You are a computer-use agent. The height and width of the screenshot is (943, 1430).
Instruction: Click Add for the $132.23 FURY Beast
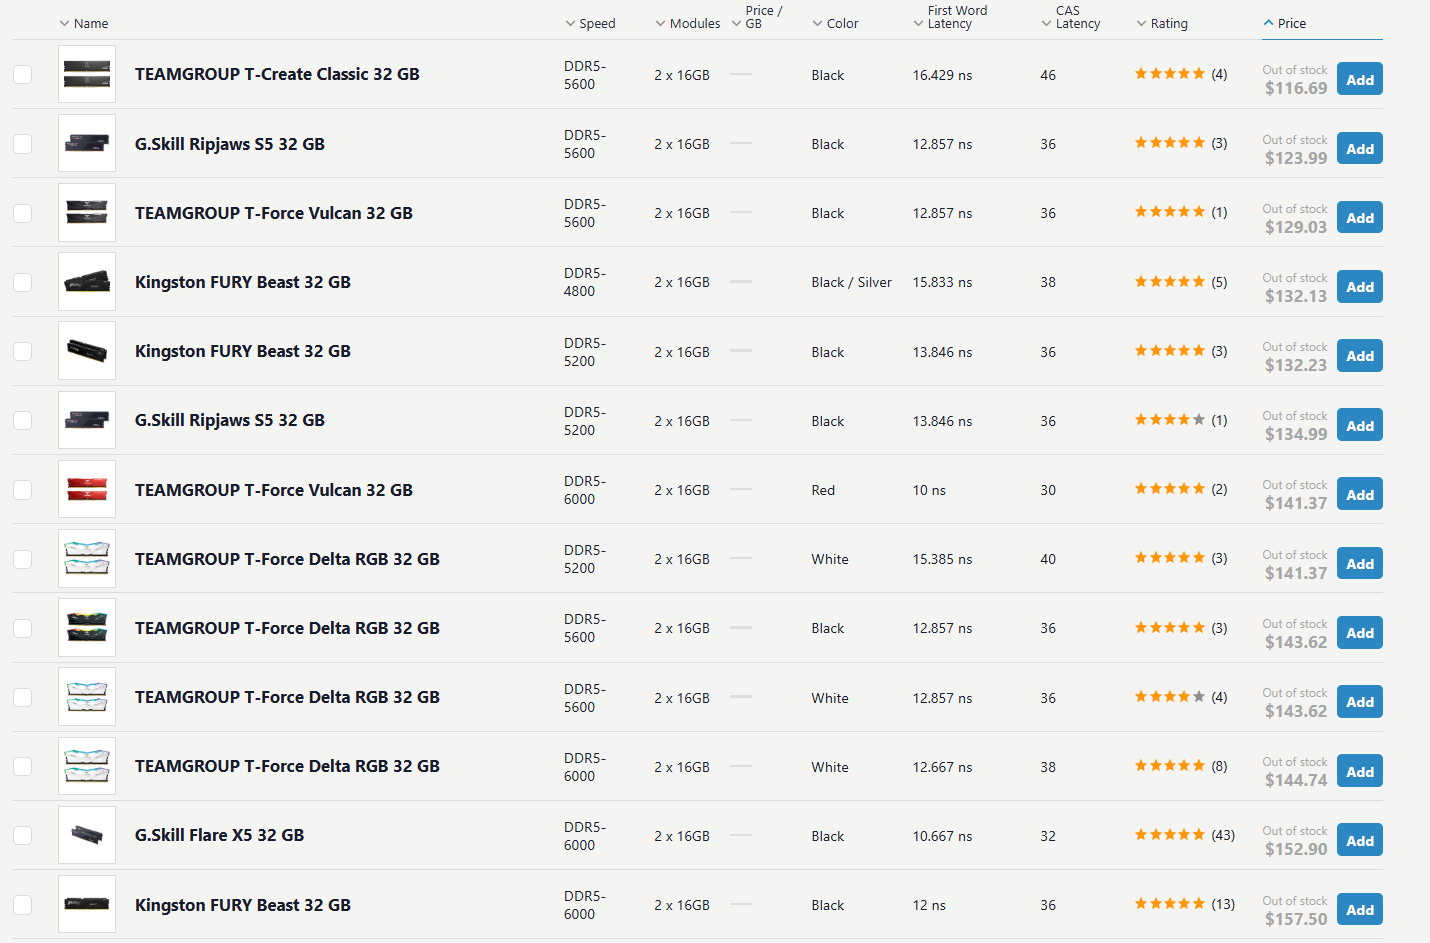(1360, 356)
